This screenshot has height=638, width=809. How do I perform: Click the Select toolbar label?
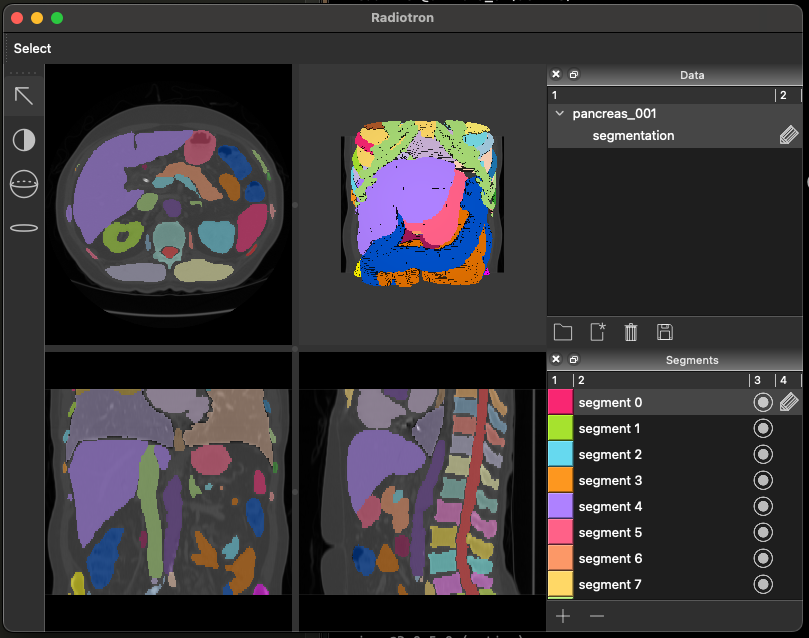point(32,48)
